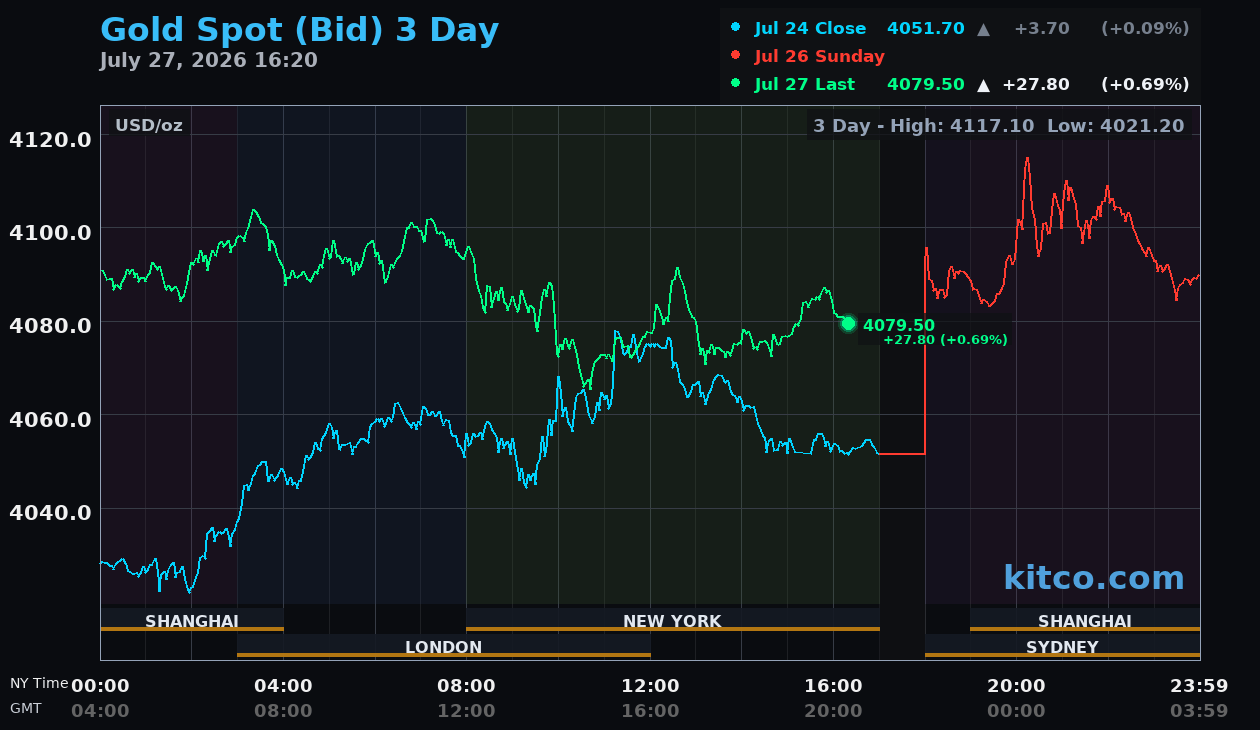Click the 4100.0 axis label
The width and height of the screenshot is (1260, 730).
50,231
